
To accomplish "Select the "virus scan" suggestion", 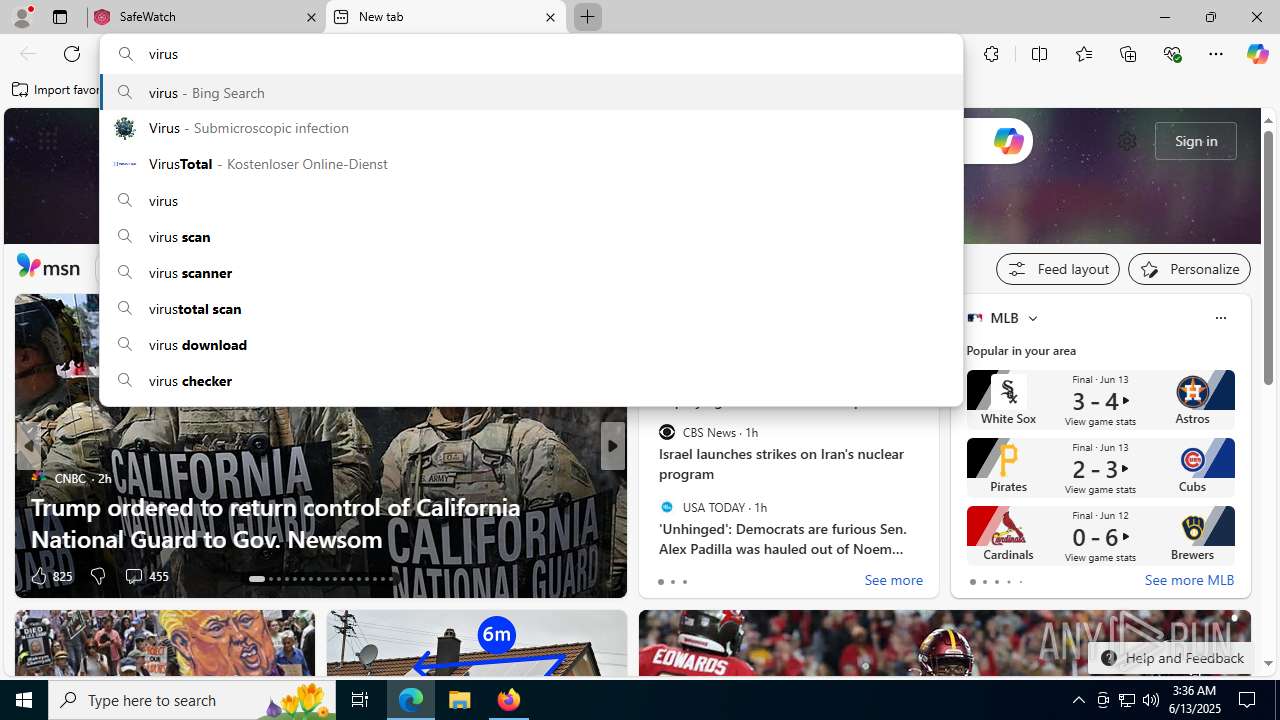I will (531, 237).
